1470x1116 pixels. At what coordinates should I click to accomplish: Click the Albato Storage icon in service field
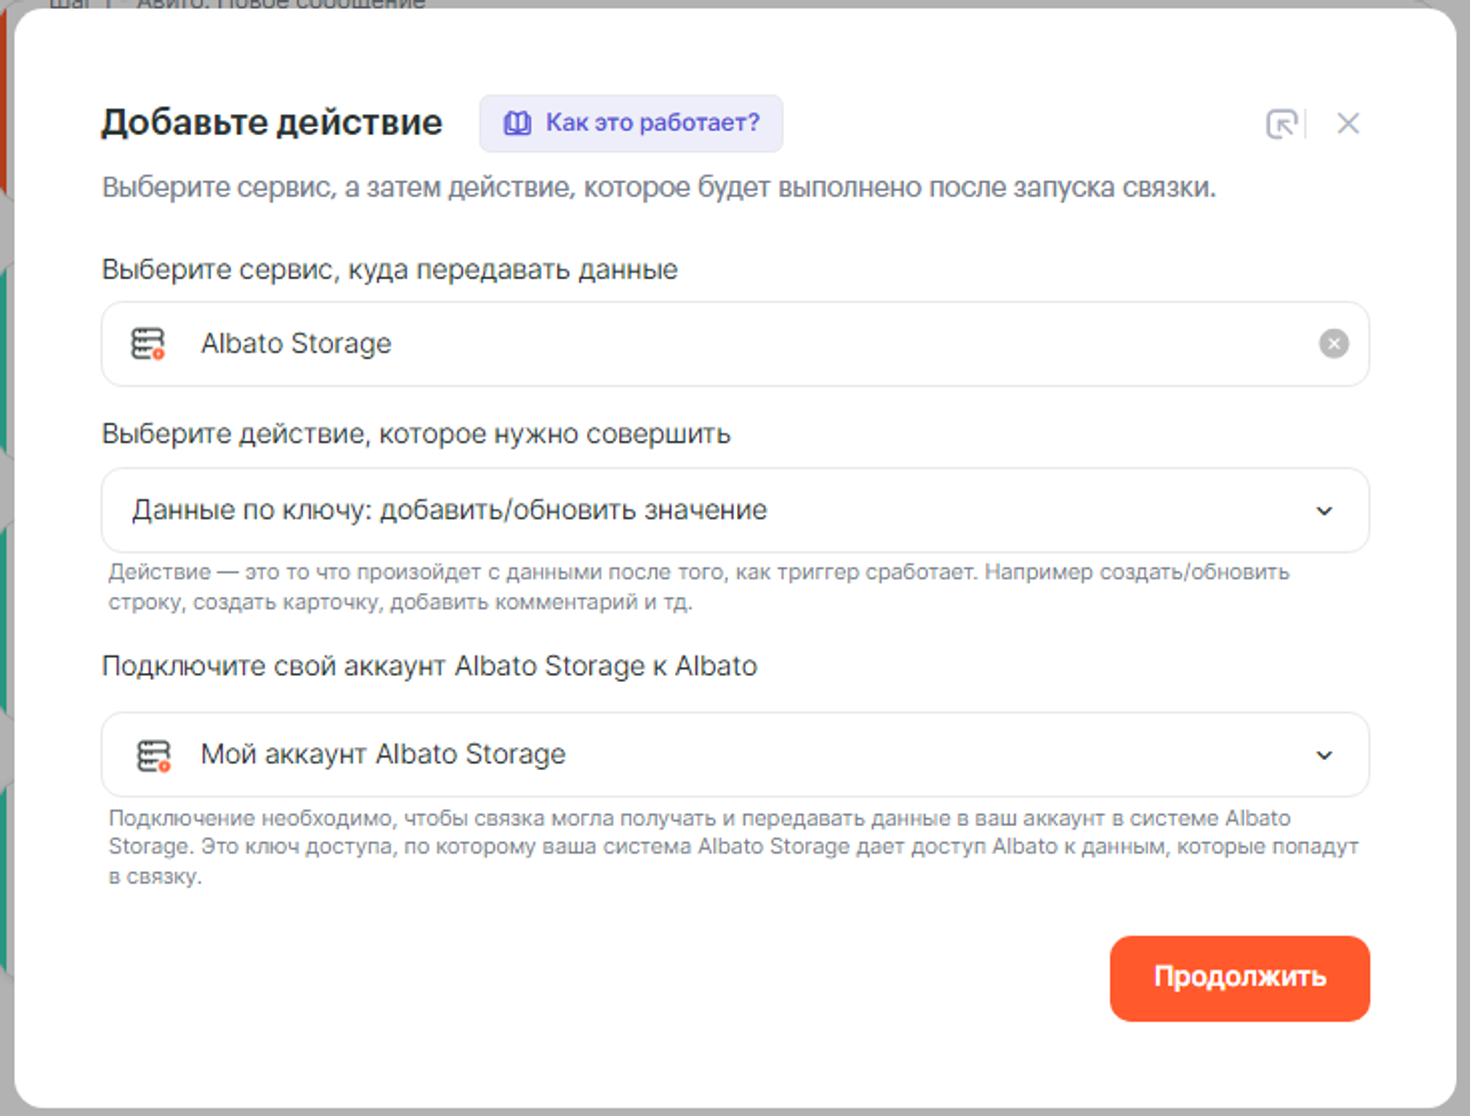pyautogui.click(x=148, y=344)
